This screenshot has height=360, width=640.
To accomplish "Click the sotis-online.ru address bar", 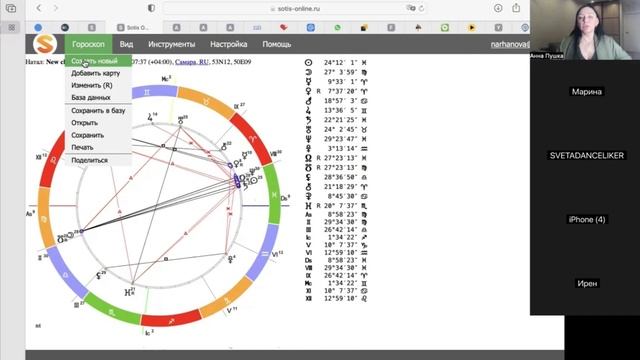I will [295, 8].
